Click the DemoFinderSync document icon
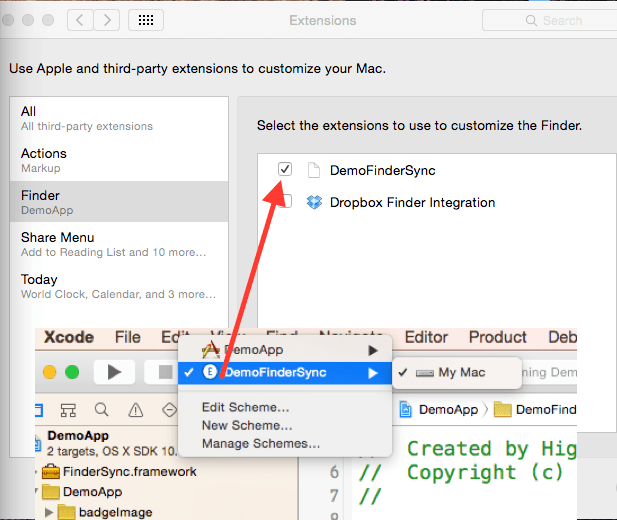 [314, 170]
